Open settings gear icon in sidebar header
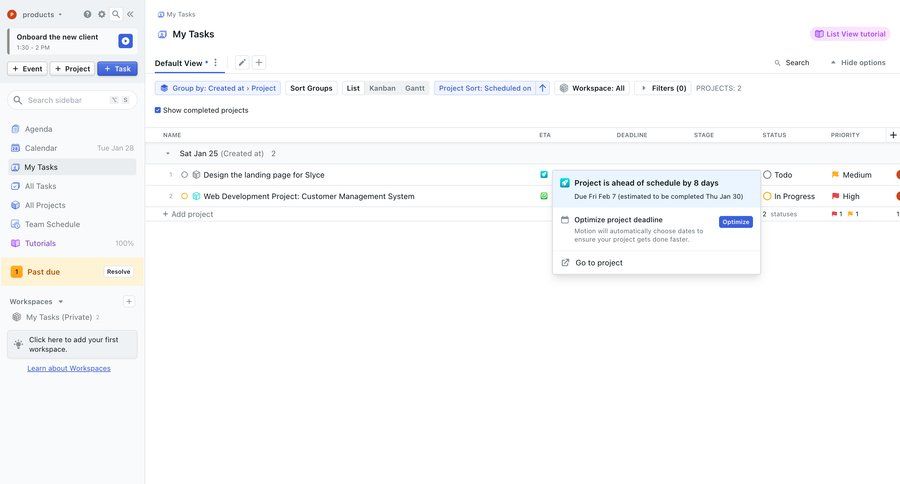Image resolution: width=900 pixels, height=484 pixels. click(x=102, y=14)
